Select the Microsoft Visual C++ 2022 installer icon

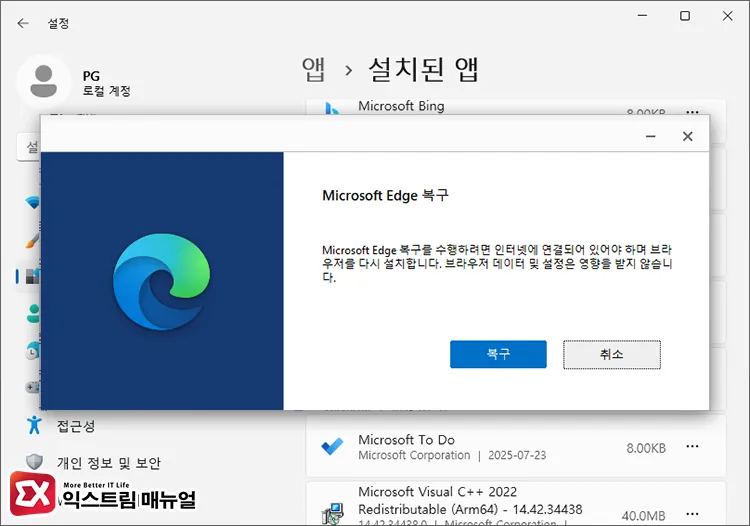(332, 514)
